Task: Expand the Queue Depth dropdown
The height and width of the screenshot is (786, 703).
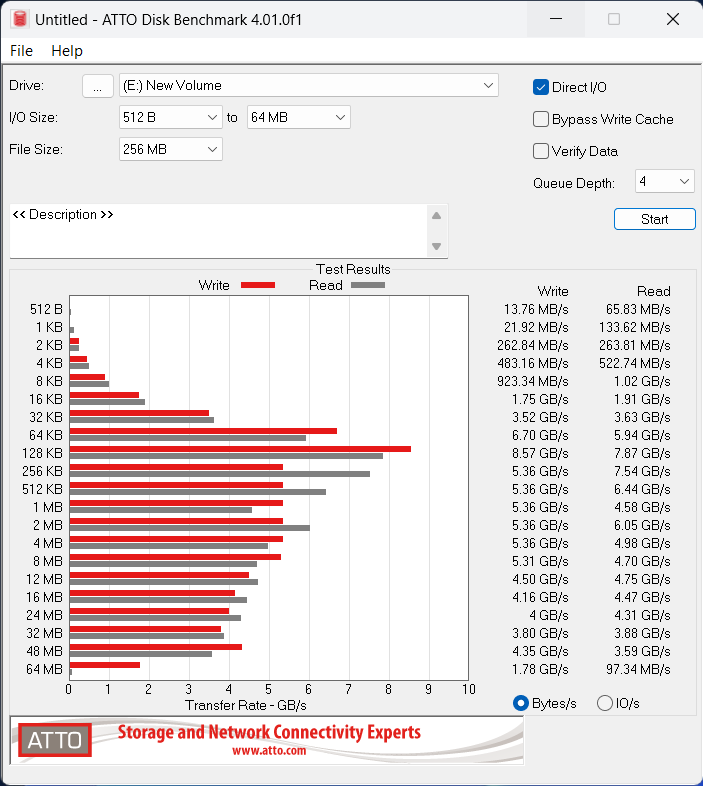Action: [665, 181]
